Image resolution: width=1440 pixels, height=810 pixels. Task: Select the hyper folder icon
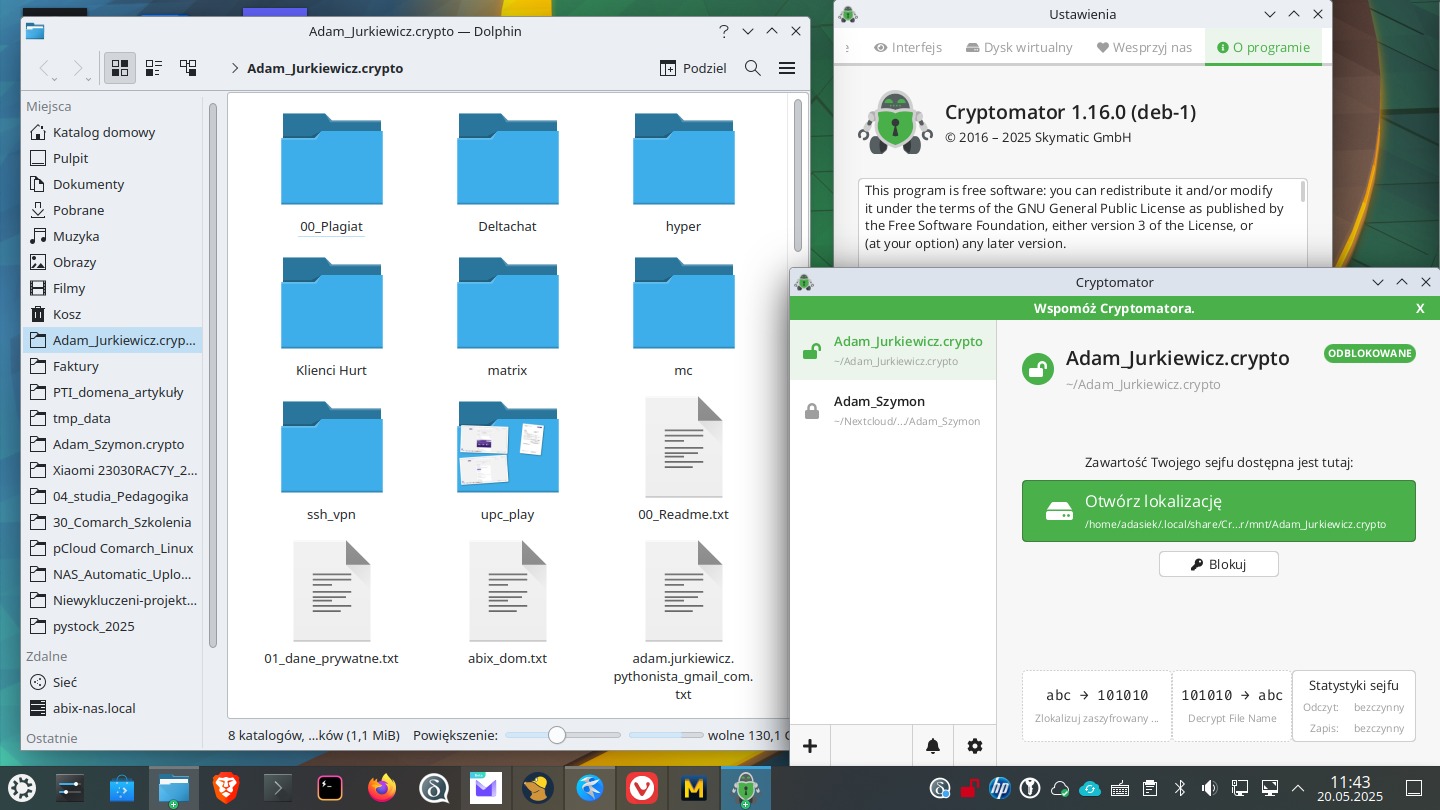(683, 160)
